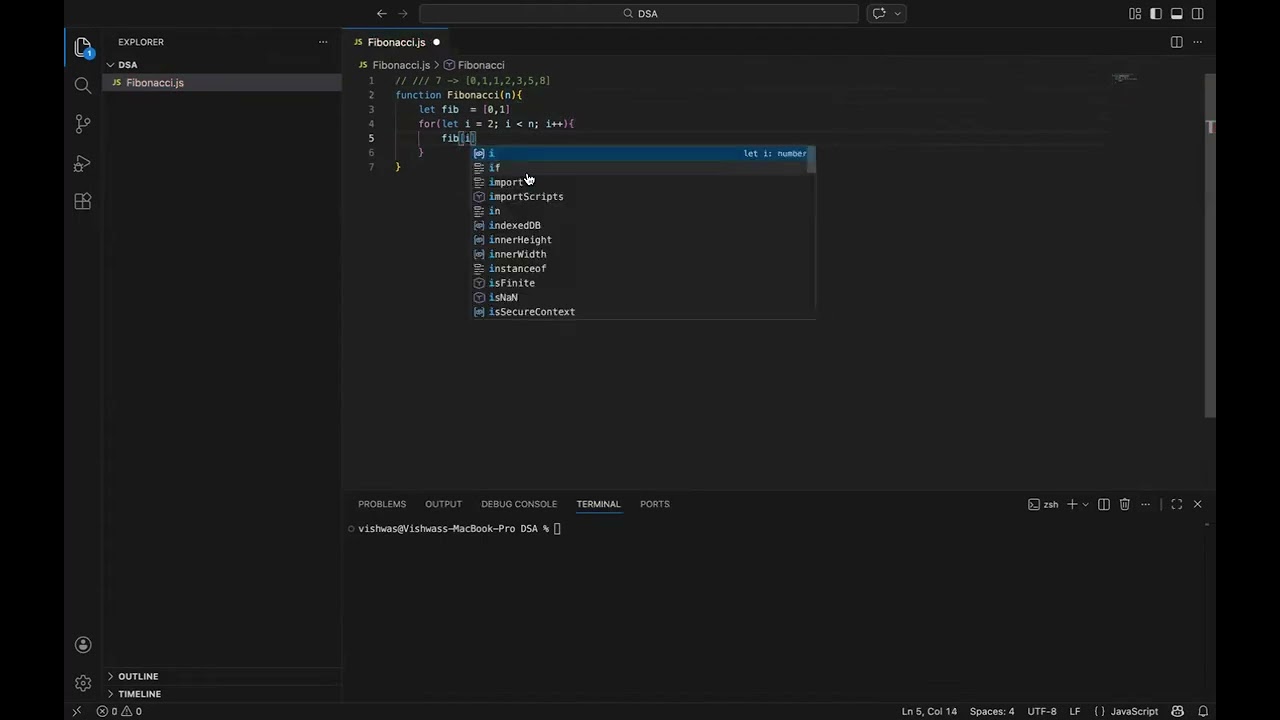Click the suggestion list scrollbar
The image size is (1280, 720).
coord(812,160)
